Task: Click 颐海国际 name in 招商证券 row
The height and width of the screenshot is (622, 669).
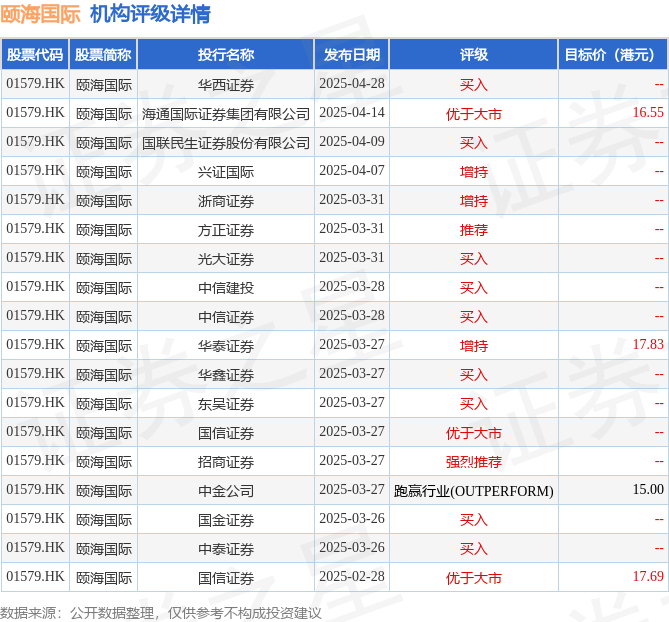Action: pos(104,462)
